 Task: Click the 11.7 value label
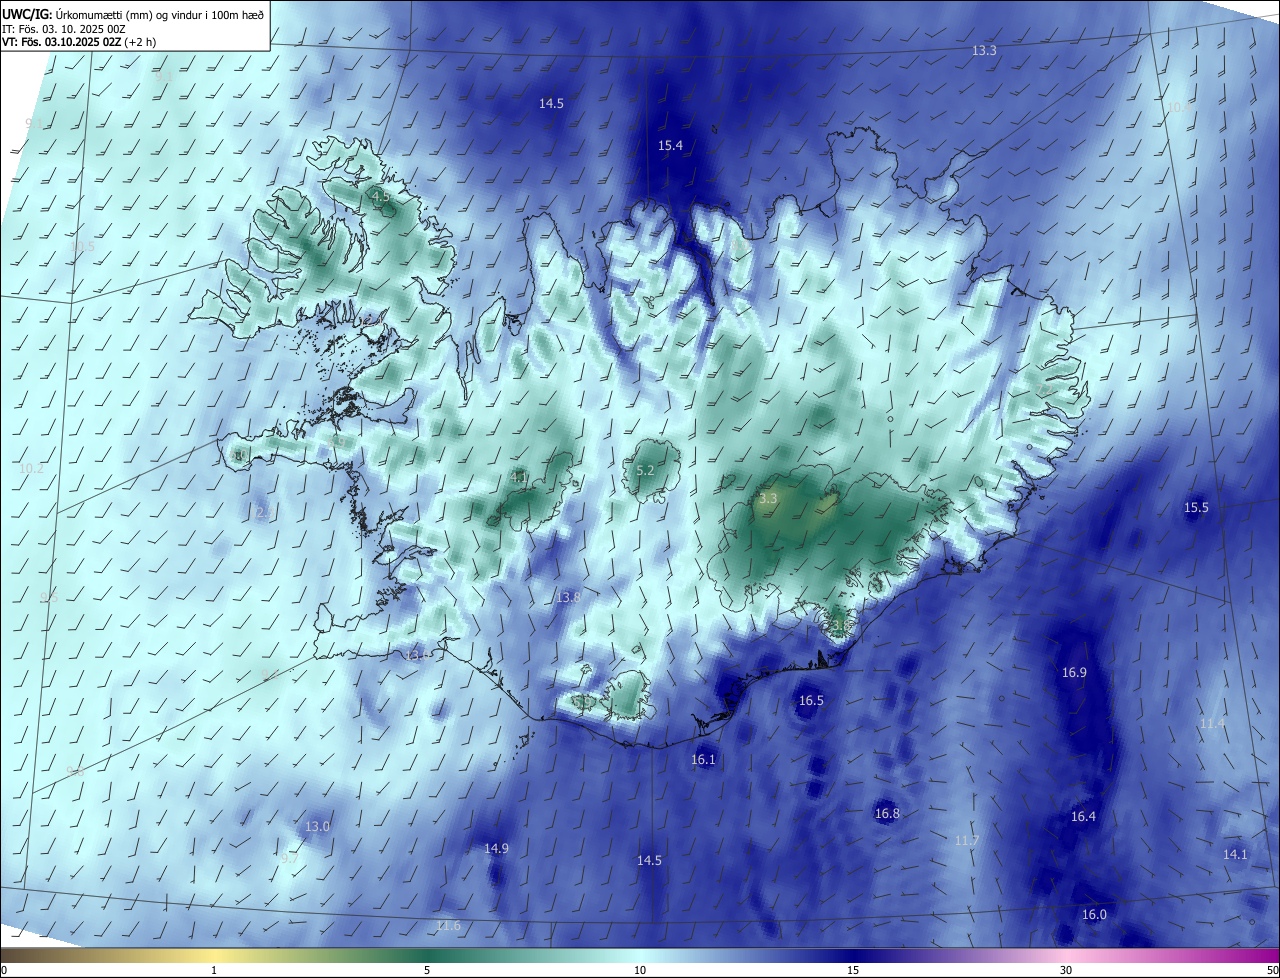966,841
